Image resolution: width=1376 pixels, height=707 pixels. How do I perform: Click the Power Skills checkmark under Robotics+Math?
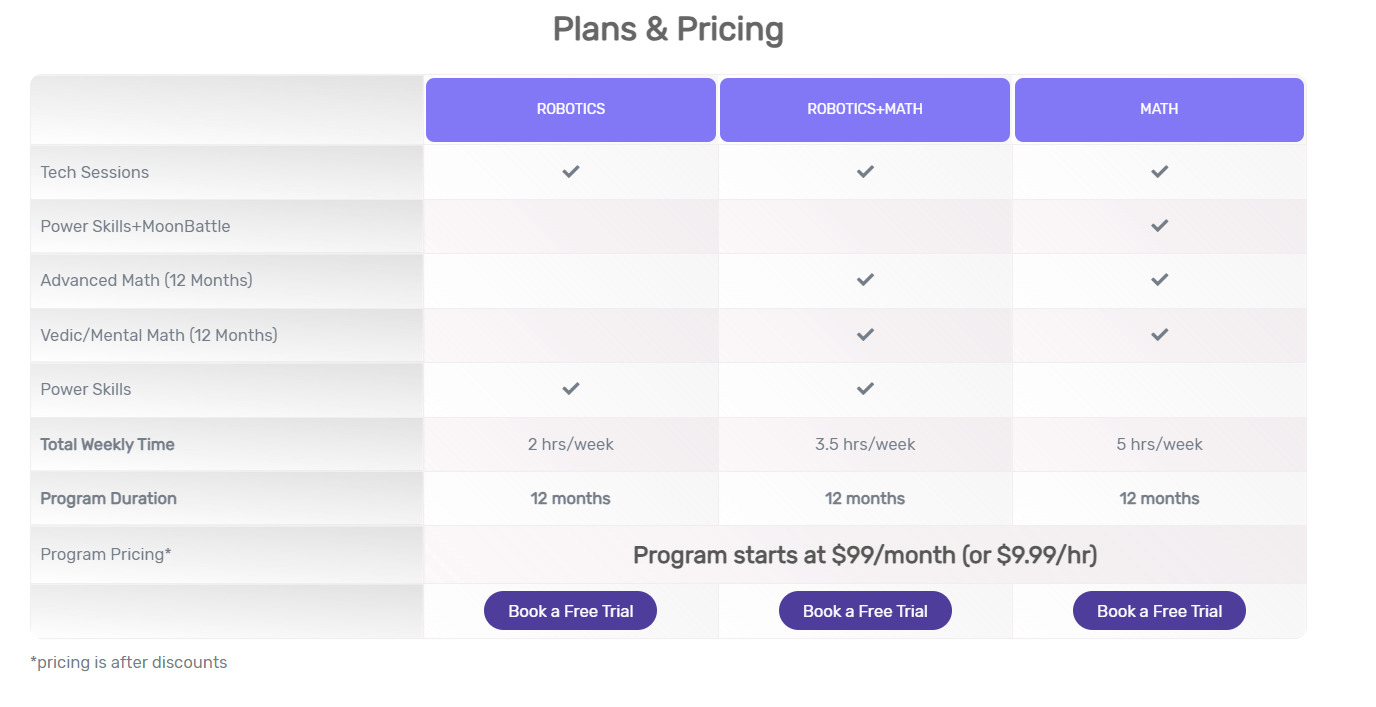tap(865, 389)
